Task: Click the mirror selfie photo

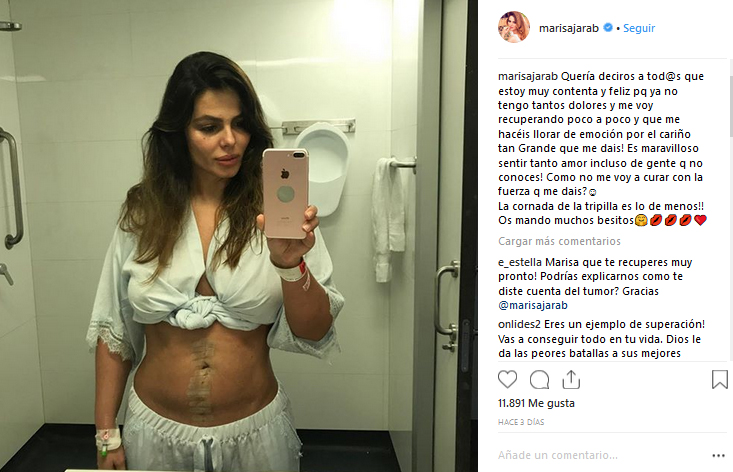Action: (x=238, y=236)
